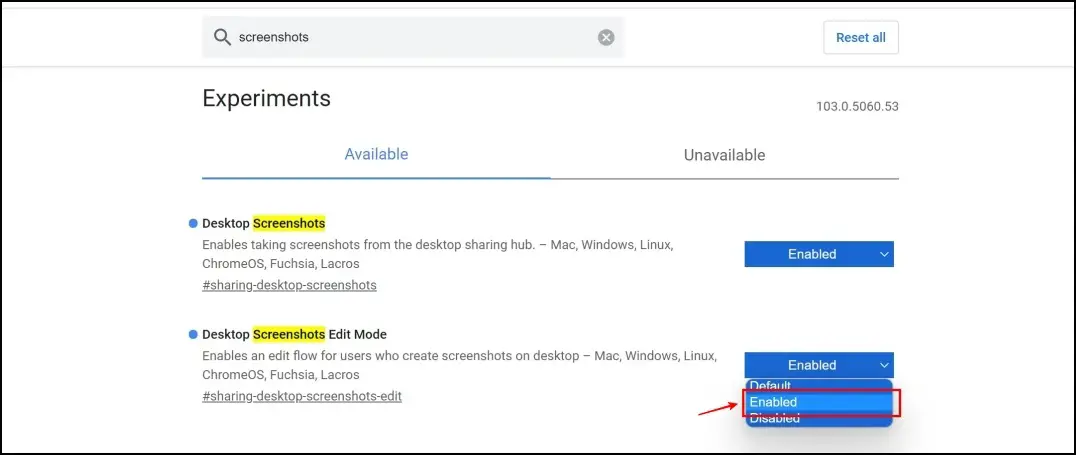Click the screenshots search input field
This screenshot has height=455, width=1076.
click(413, 37)
